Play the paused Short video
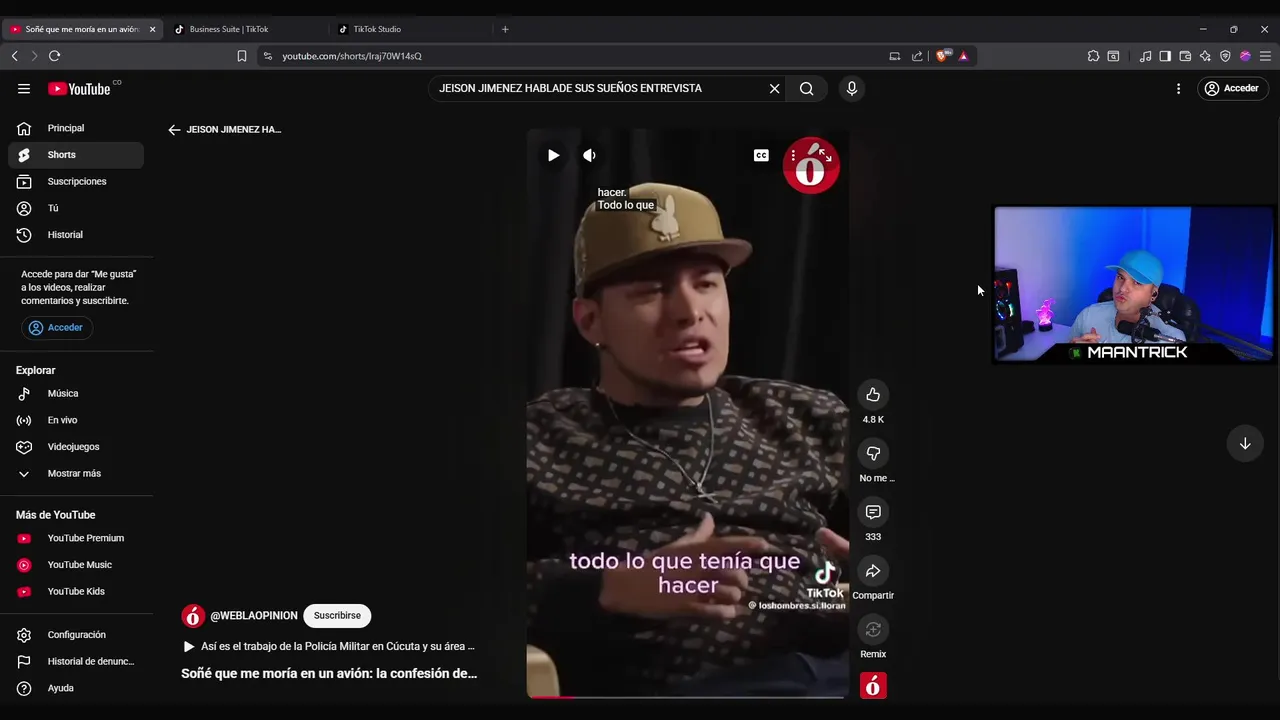The height and width of the screenshot is (720, 1280). (553, 155)
